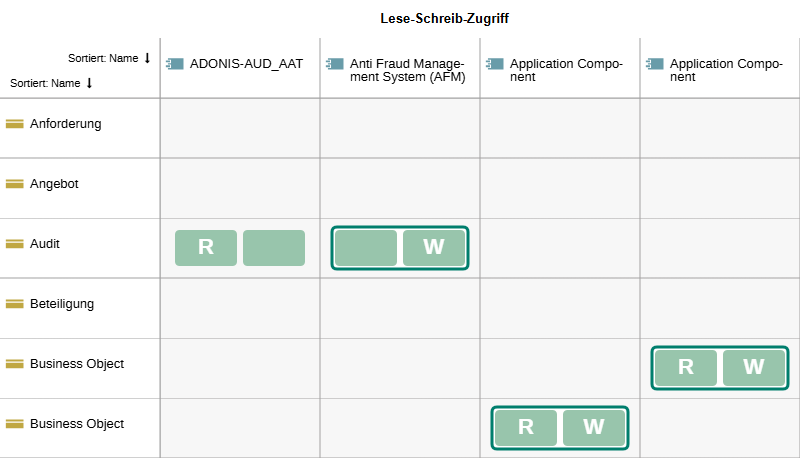800x458 pixels.
Task: Click the Angebot row icon
Action: [15, 184]
